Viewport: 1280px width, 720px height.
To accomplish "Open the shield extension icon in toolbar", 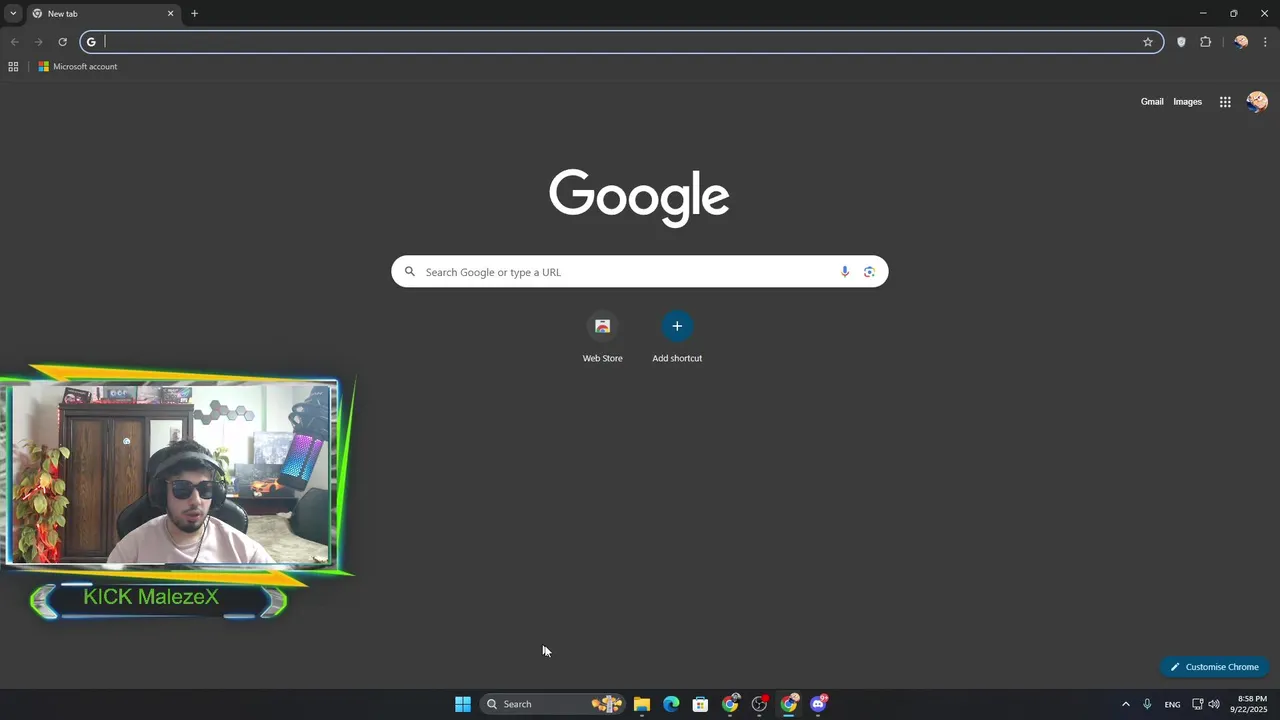I will [x=1181, y=42].
